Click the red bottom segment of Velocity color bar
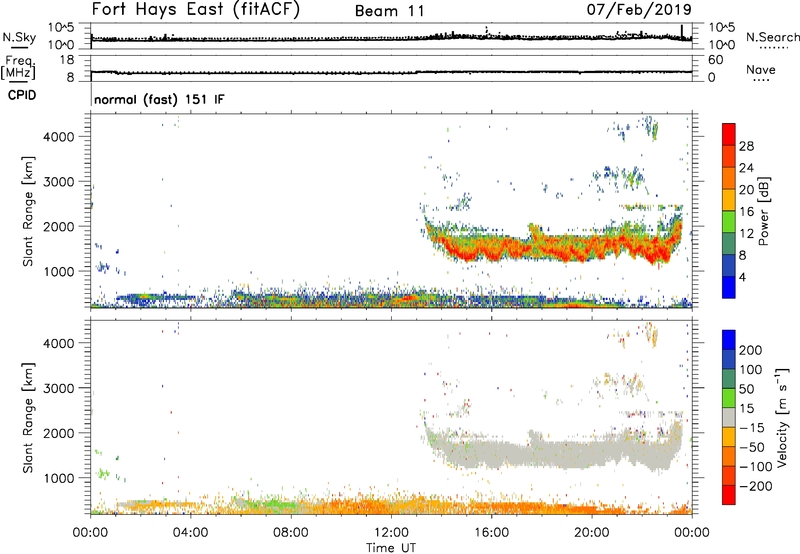Screen dimensions: 800x554 729,495
